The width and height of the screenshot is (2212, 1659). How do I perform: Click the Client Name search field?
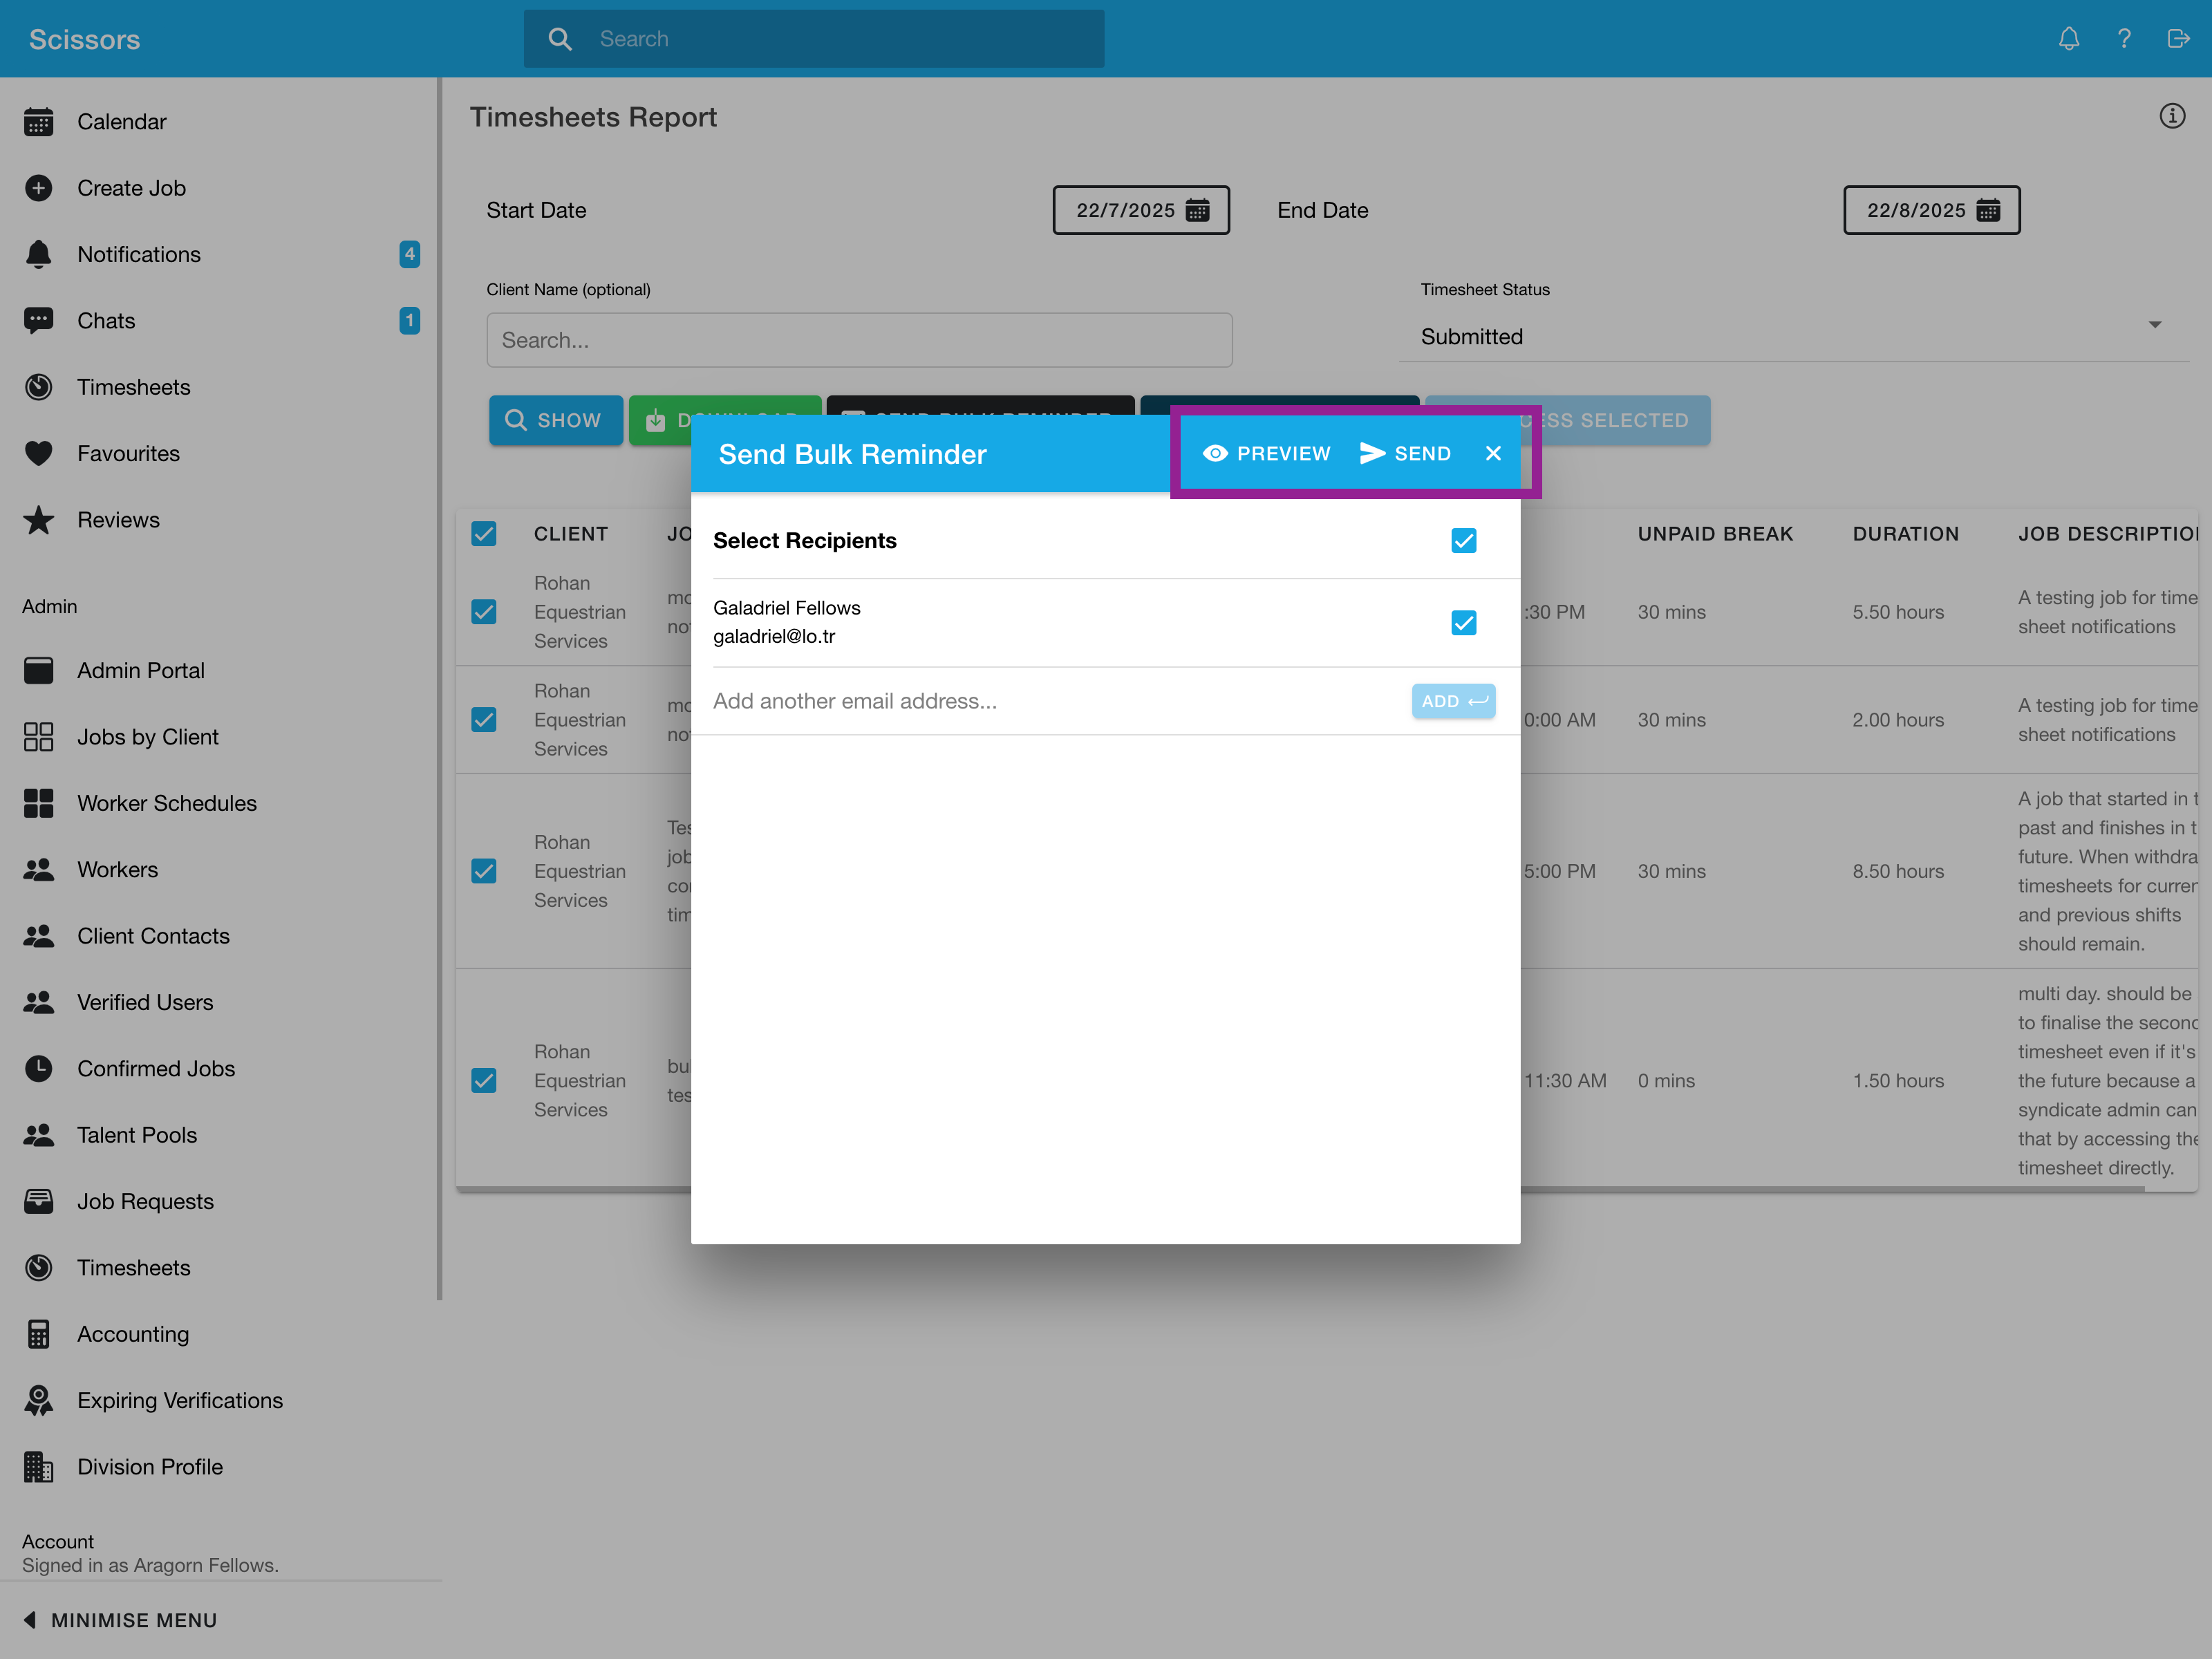point(858,340)
